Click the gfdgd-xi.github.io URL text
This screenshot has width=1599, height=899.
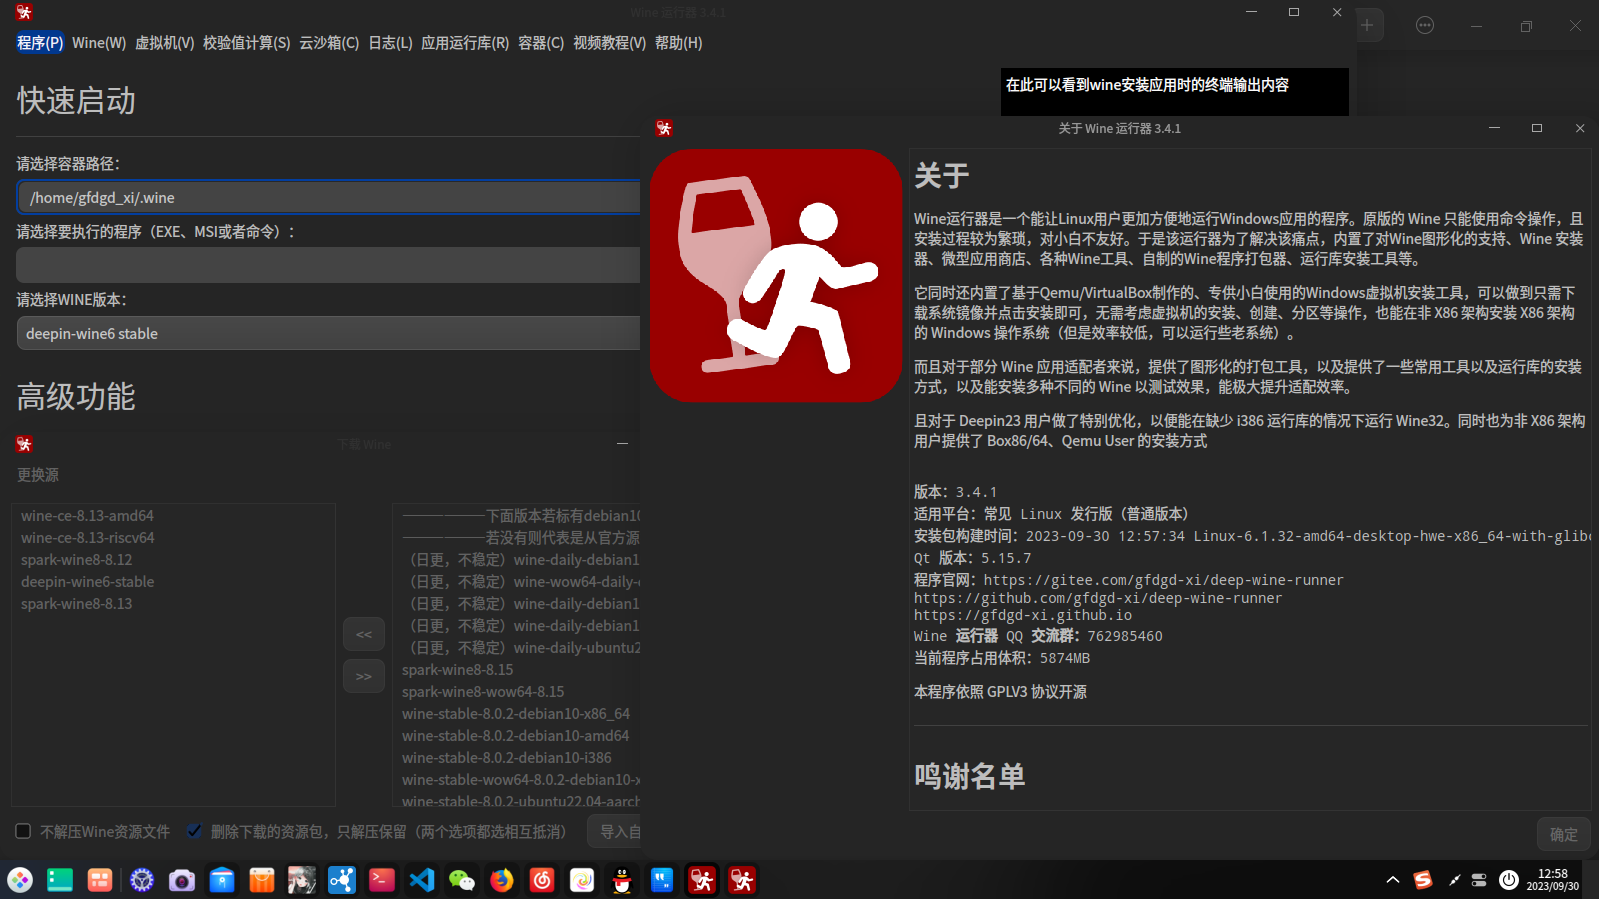pos(1022,616)
